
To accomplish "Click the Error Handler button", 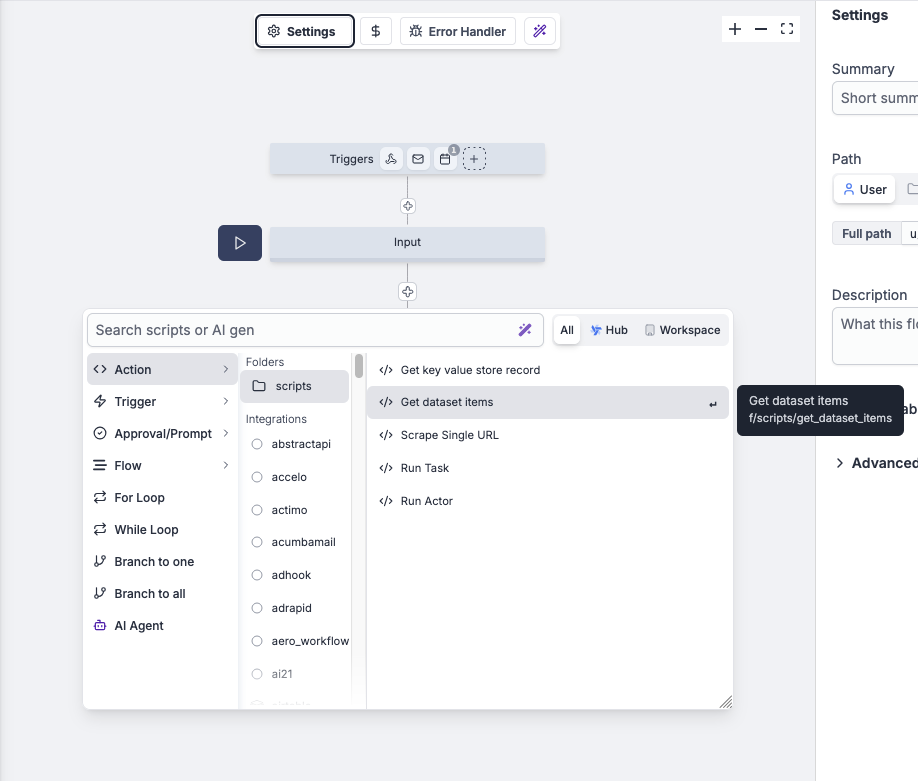I will [457, 31].
